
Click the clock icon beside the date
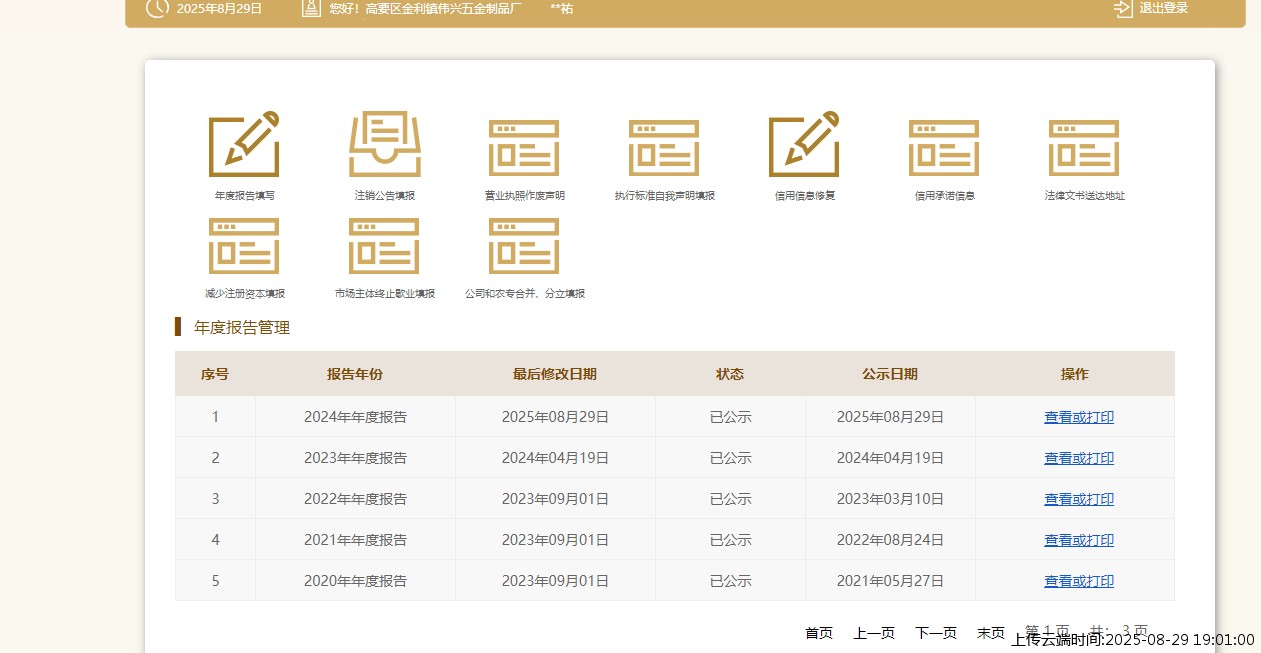tap(157, 8)
